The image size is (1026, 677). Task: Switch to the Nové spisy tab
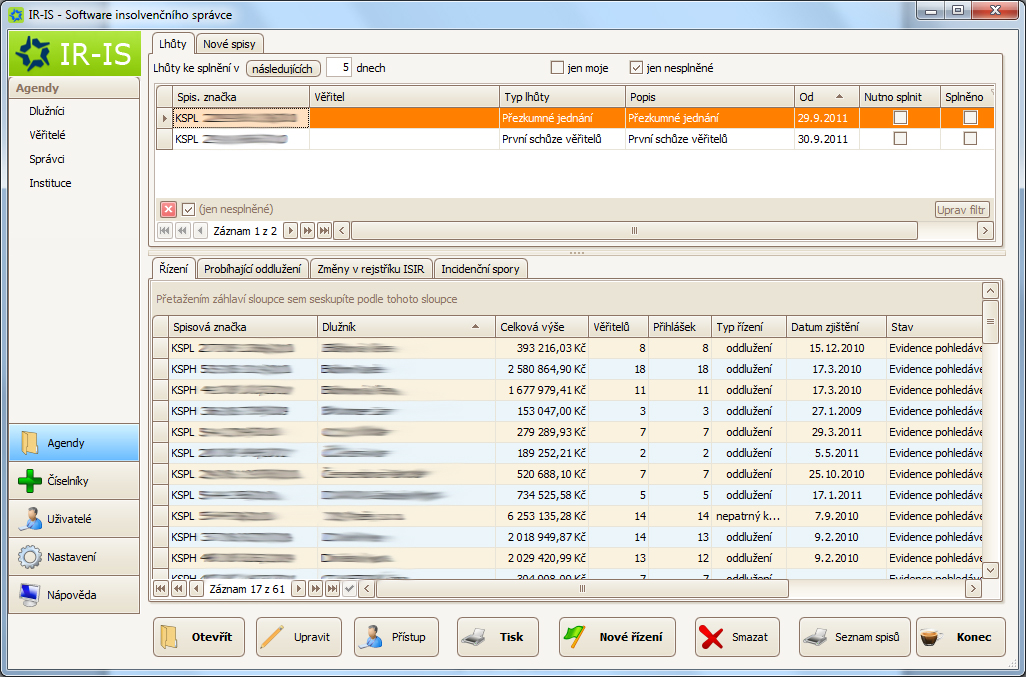pyautogui.click(x=230, y=44)
